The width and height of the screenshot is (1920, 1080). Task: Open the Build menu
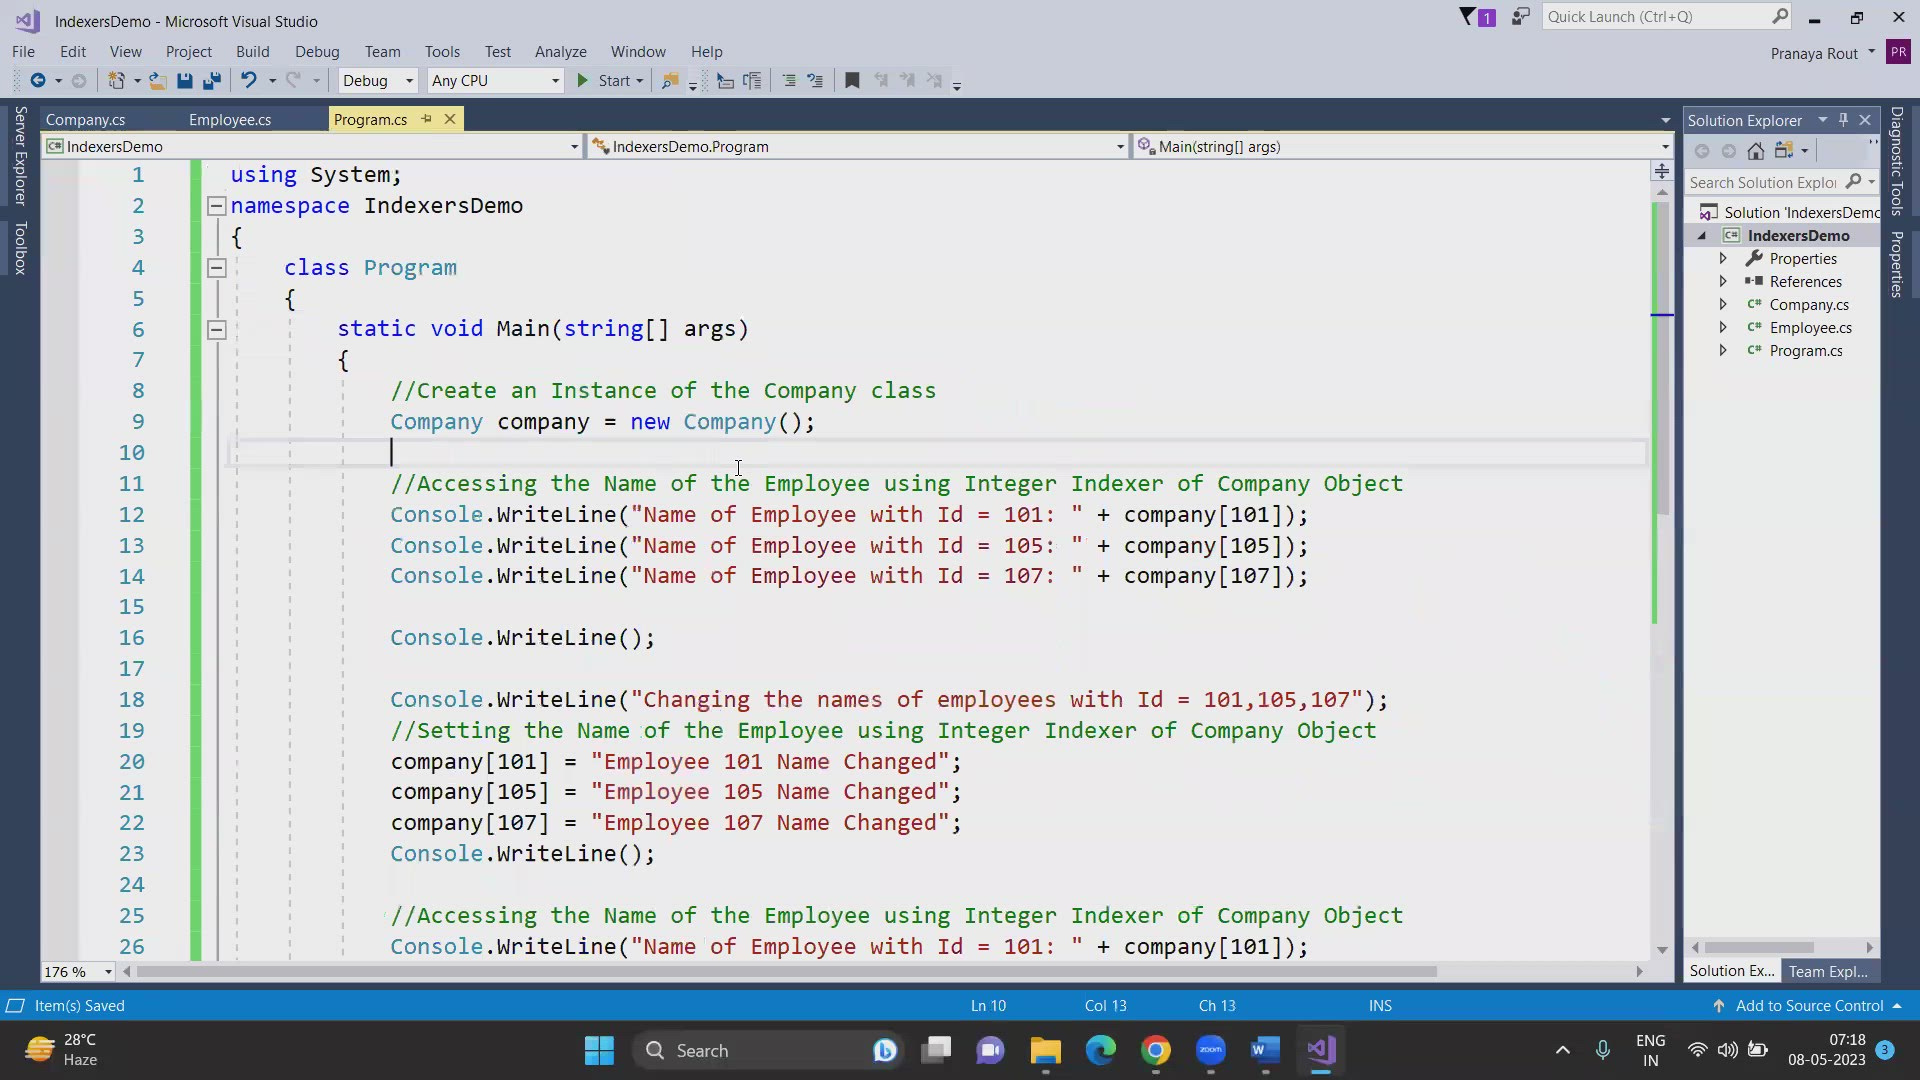point(253,52)
